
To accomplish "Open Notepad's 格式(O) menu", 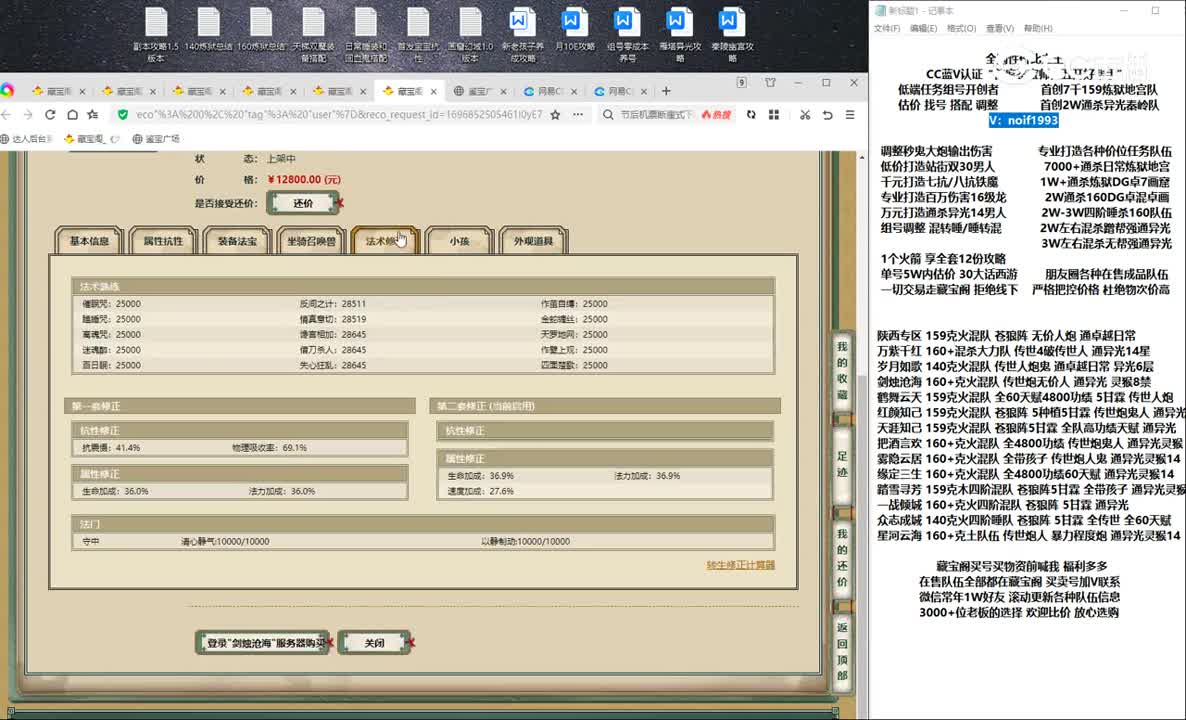I will pyautogui.click(x=961, y=29).
